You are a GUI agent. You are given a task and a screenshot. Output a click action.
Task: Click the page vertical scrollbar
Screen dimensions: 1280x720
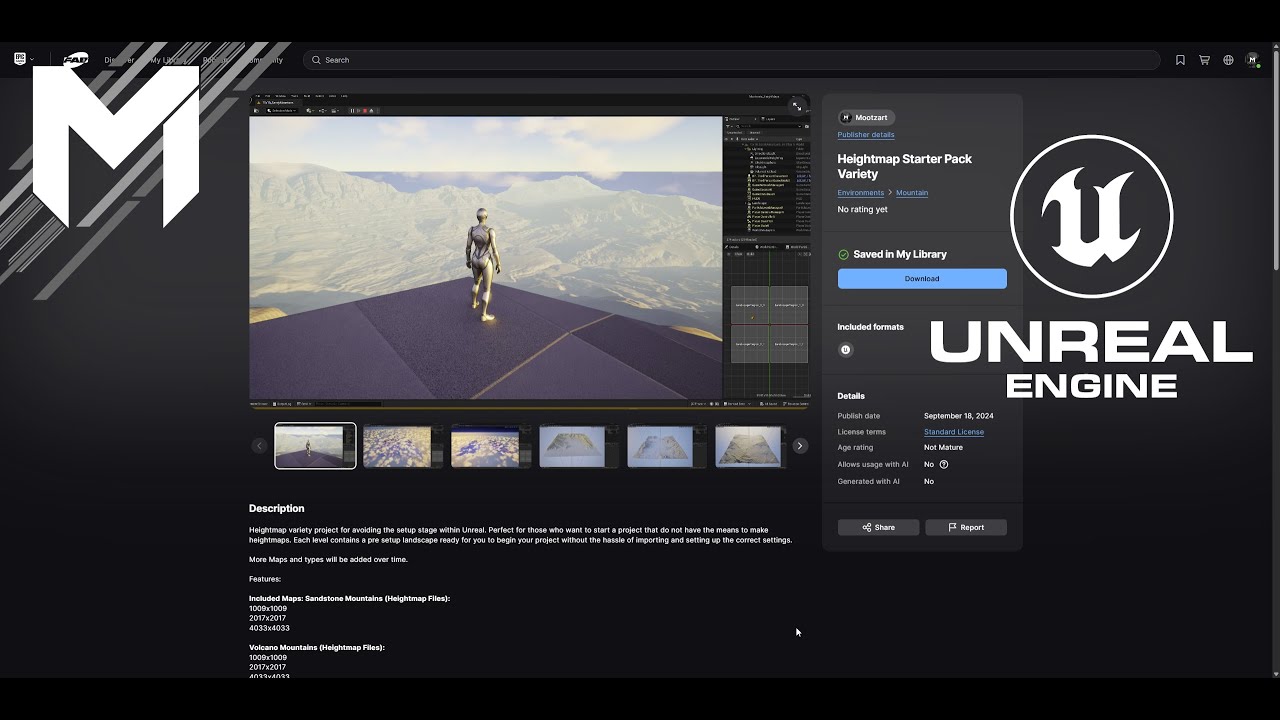pyautogui.click(x=1276, y=160)
